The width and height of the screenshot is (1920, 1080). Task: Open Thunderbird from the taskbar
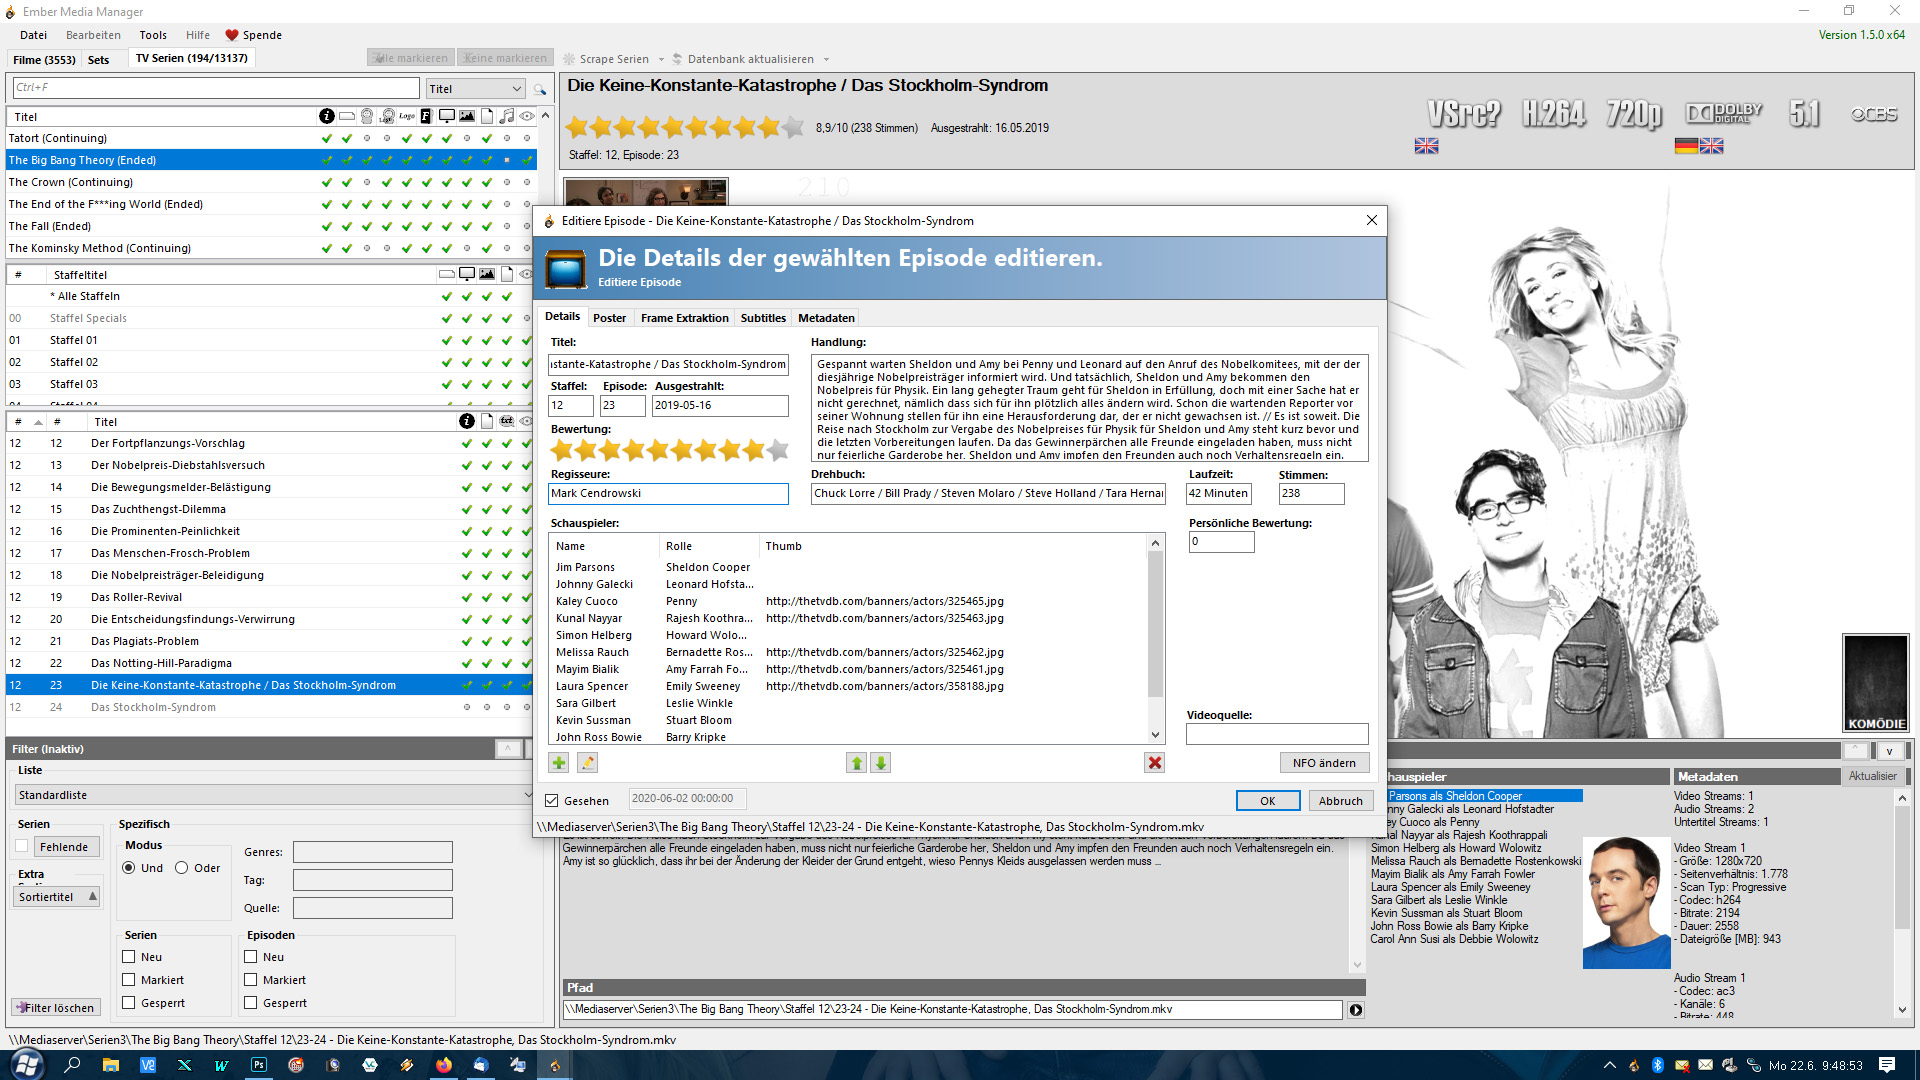[481, 1065]
